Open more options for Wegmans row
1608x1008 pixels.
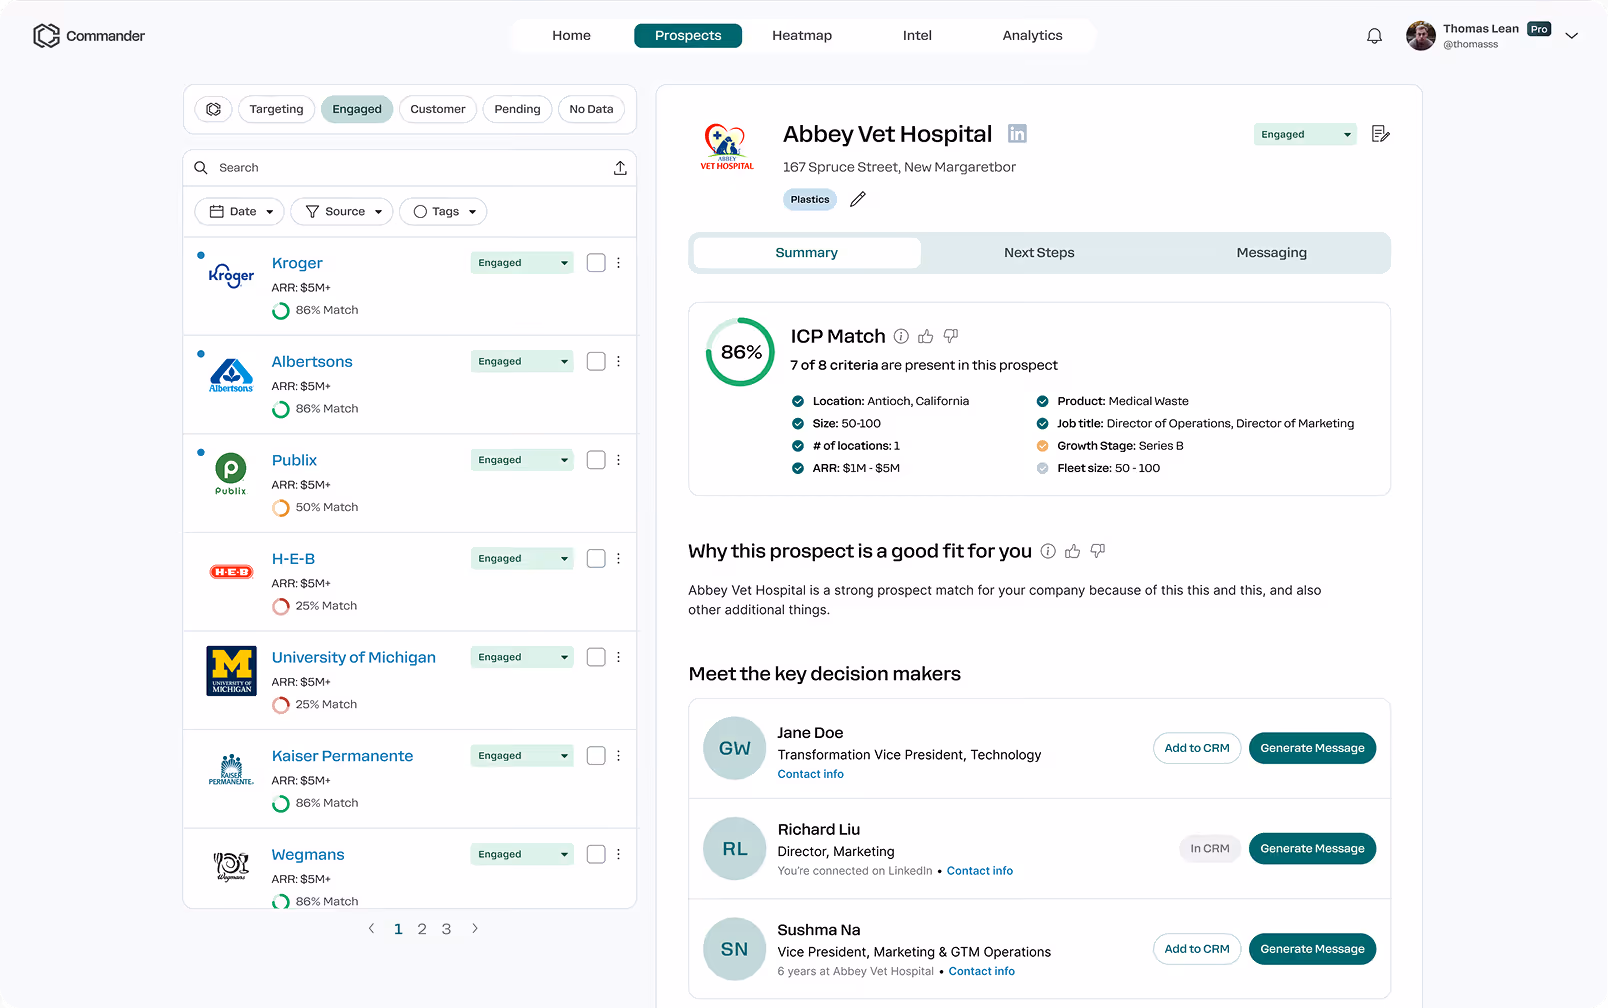click(618, 854)
